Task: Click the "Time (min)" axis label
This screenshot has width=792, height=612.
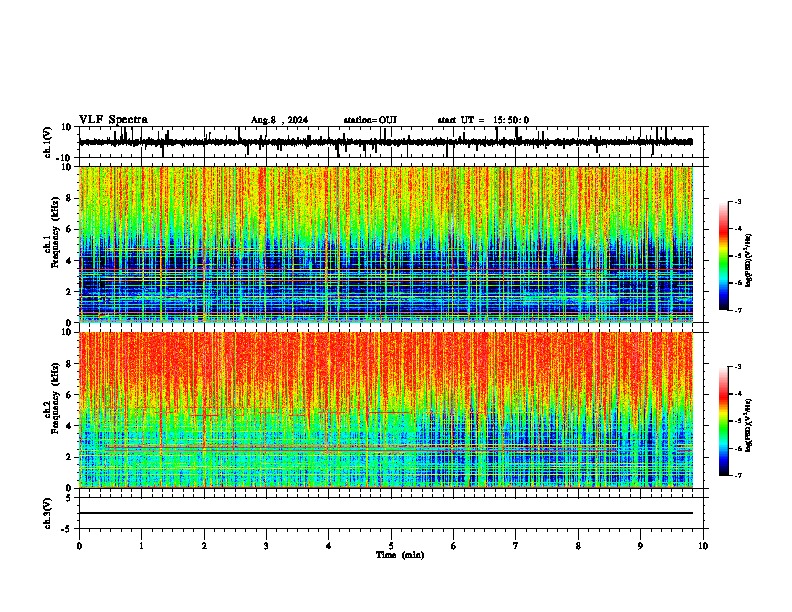Action: coord(400,555)
